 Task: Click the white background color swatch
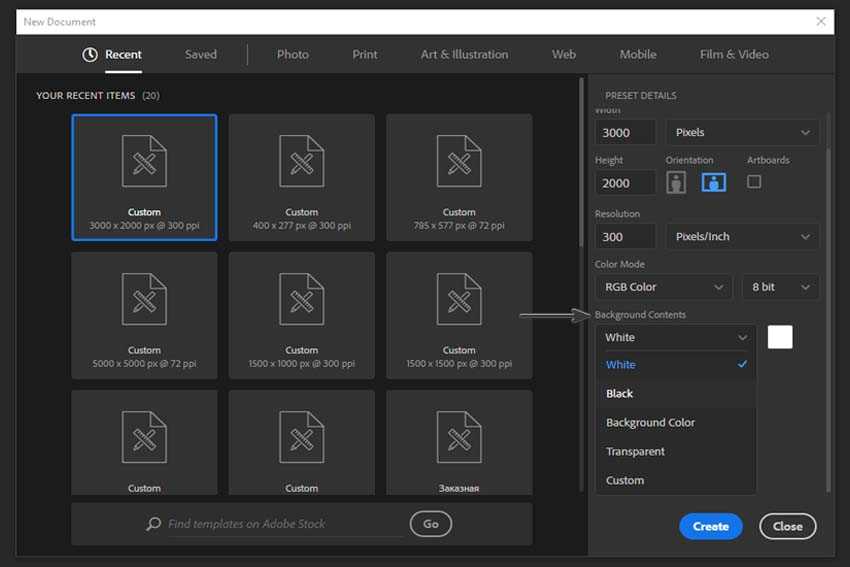point(780,337)
